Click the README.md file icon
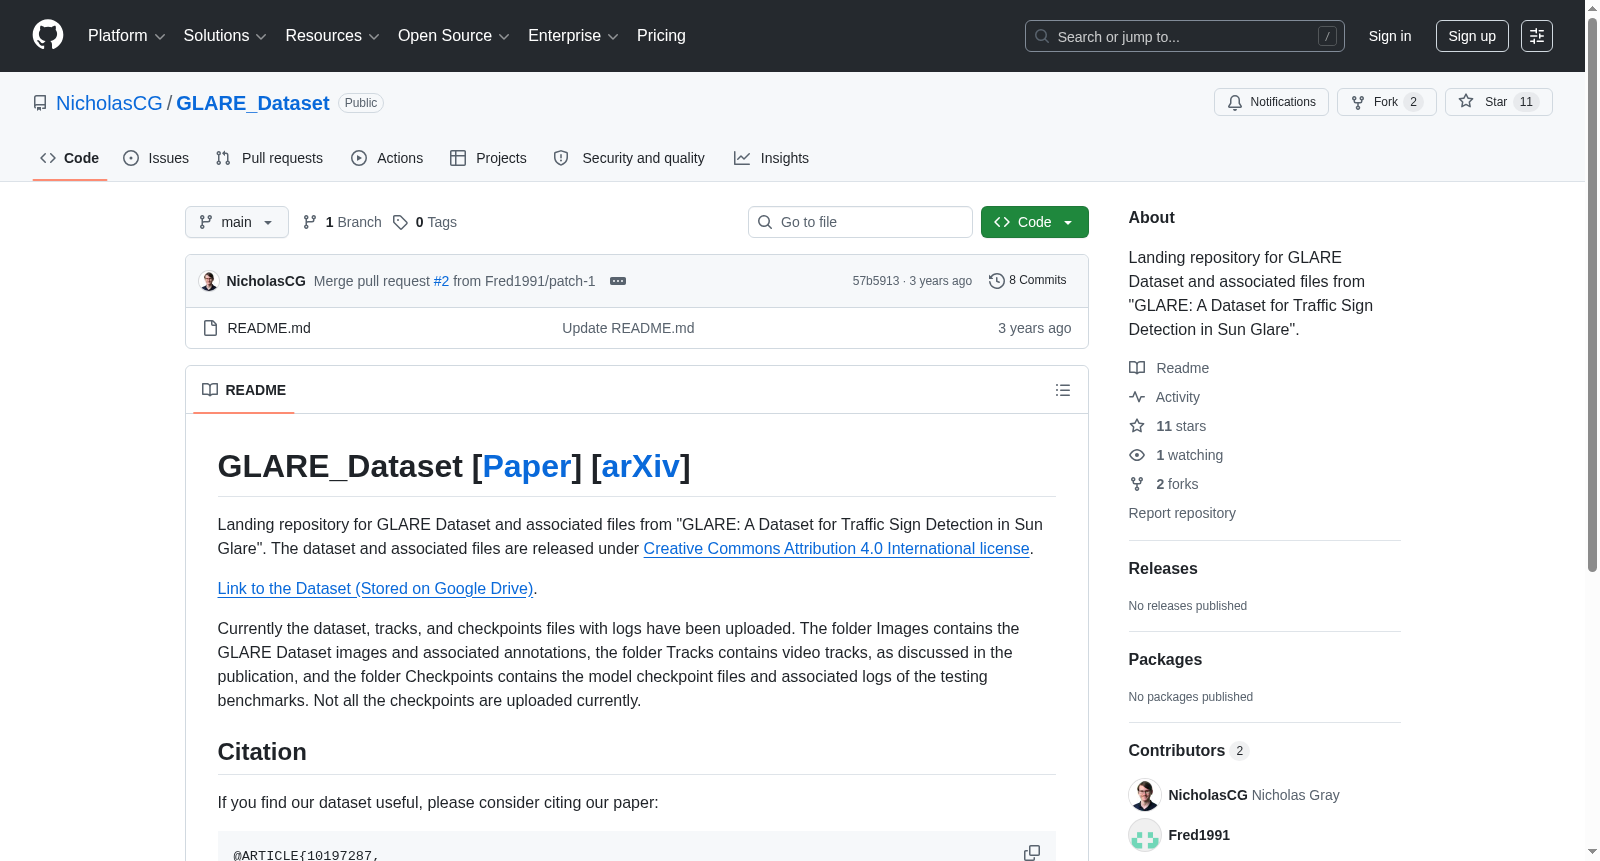 [210, 328]
